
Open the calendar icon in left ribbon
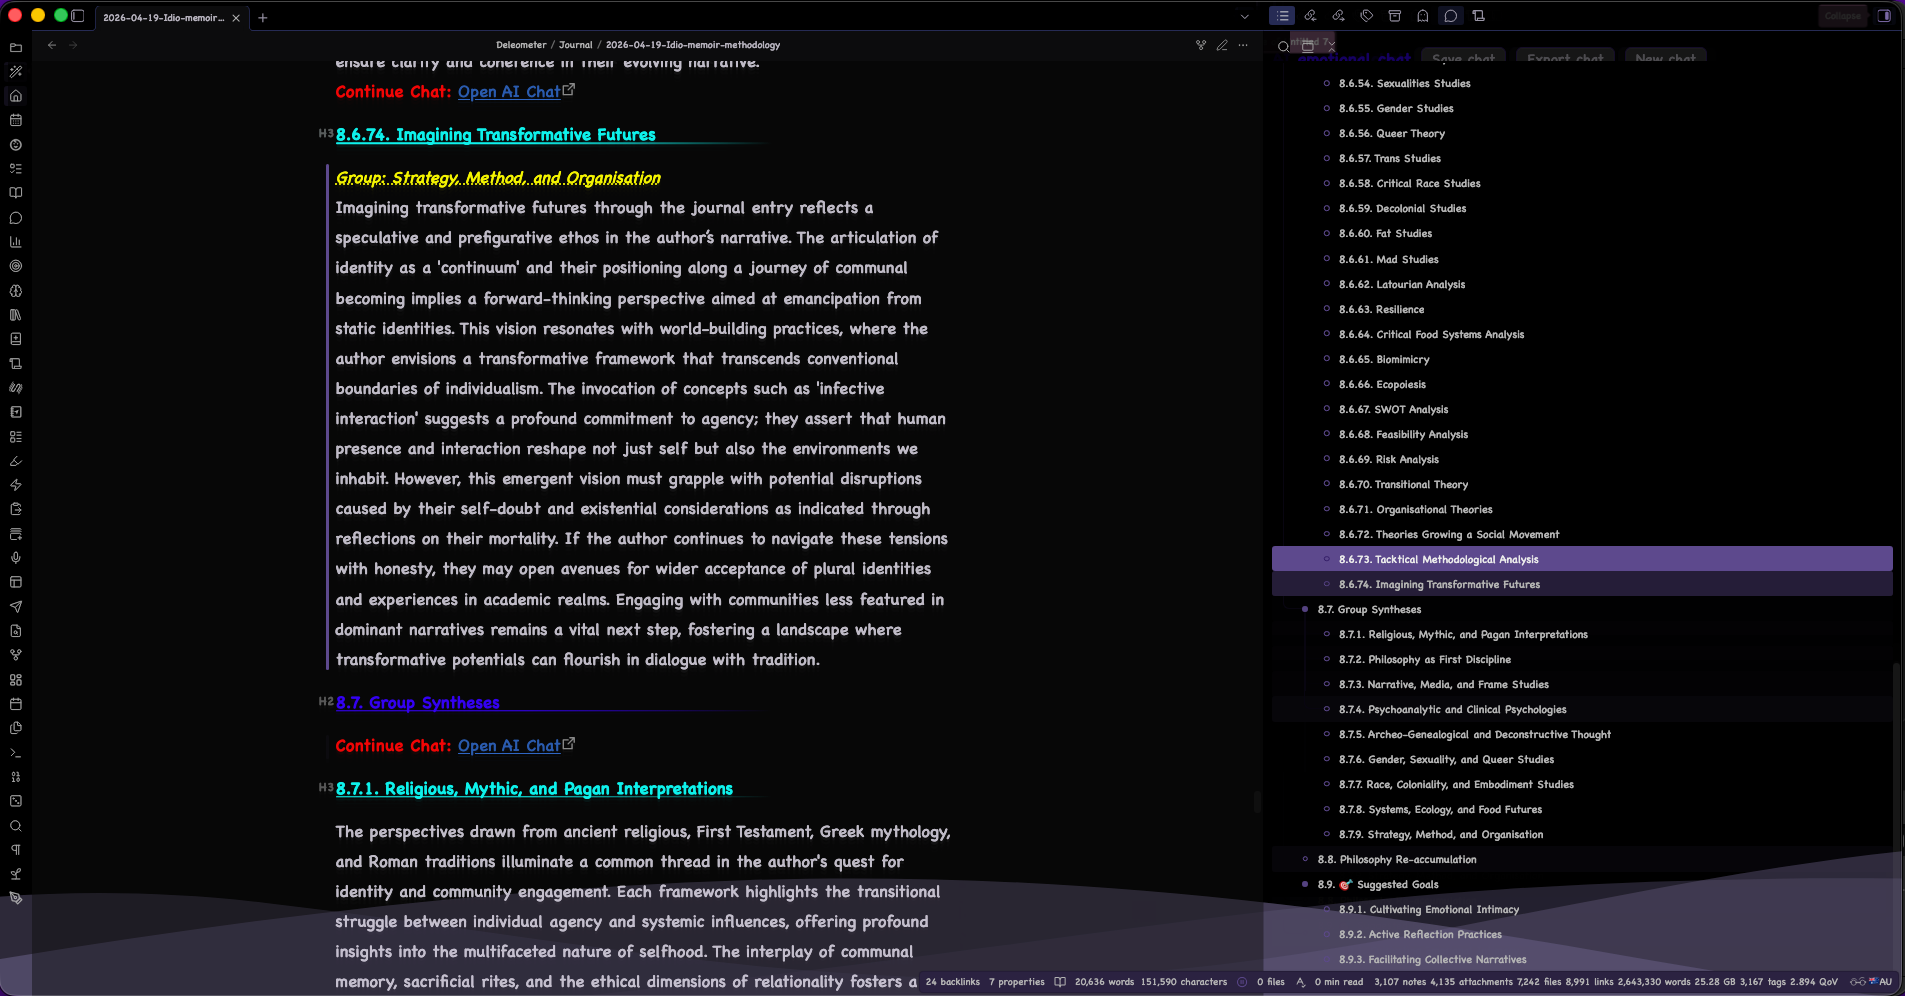coord(16,120)
